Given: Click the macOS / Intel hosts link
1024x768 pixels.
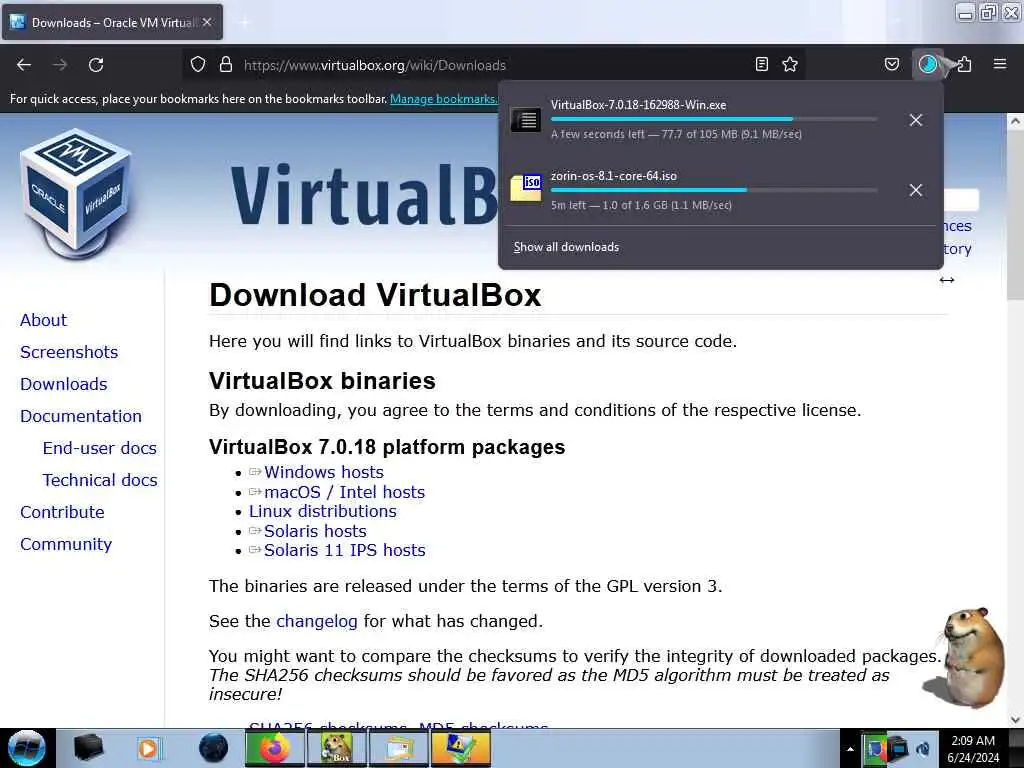Looking at the screenshot, I should (x=344, y=492).
